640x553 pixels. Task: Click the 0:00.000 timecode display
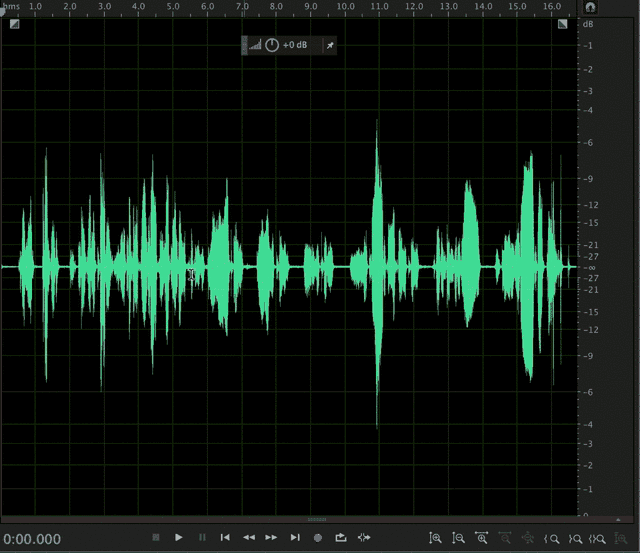point(32,539)
